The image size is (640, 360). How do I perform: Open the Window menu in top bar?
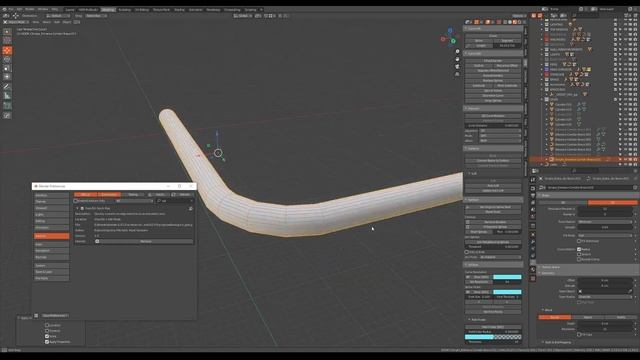[43, 9]
